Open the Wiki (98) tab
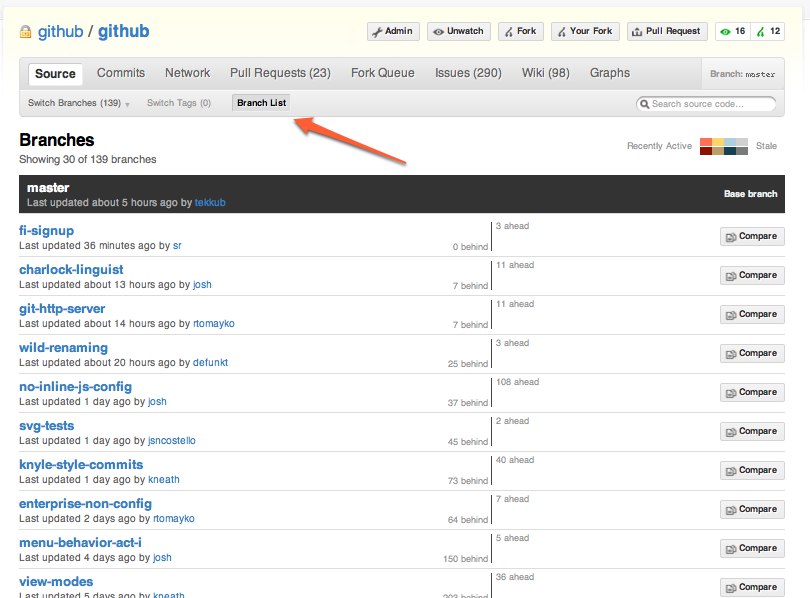The height and width of the screenshot is (598, 810). tap(546, 73)
